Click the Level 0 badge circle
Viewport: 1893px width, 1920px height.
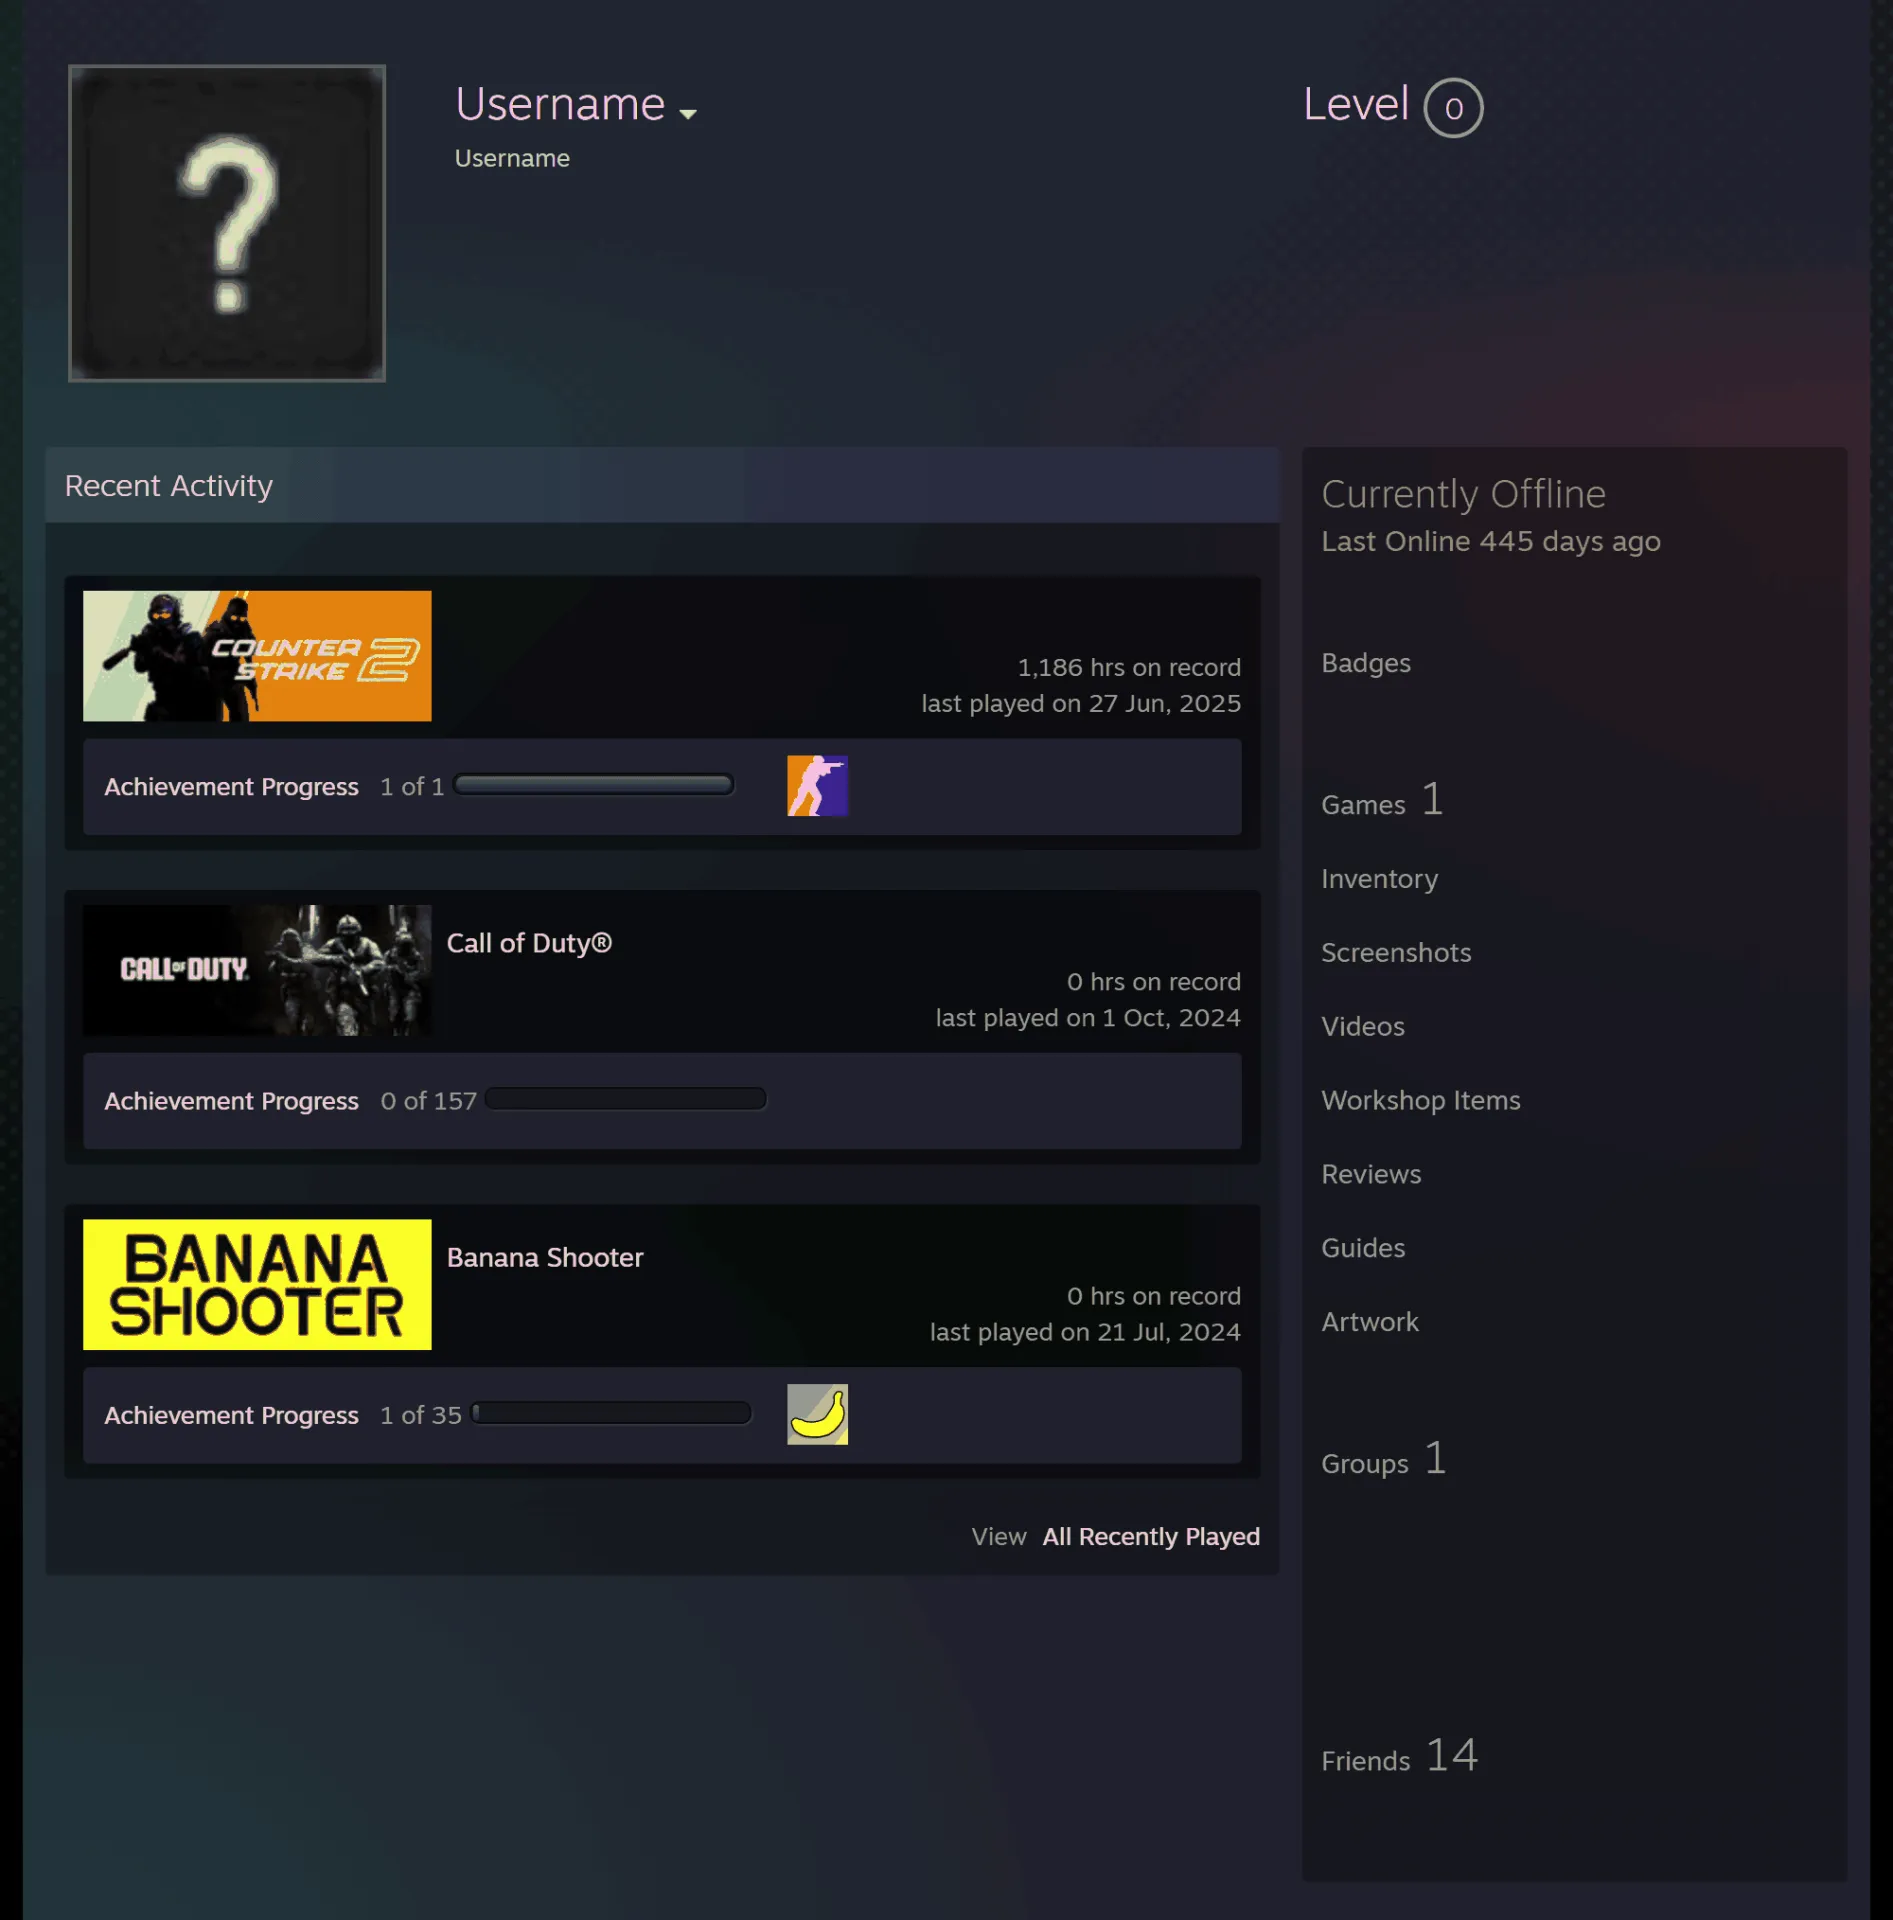coord(1453,108)
